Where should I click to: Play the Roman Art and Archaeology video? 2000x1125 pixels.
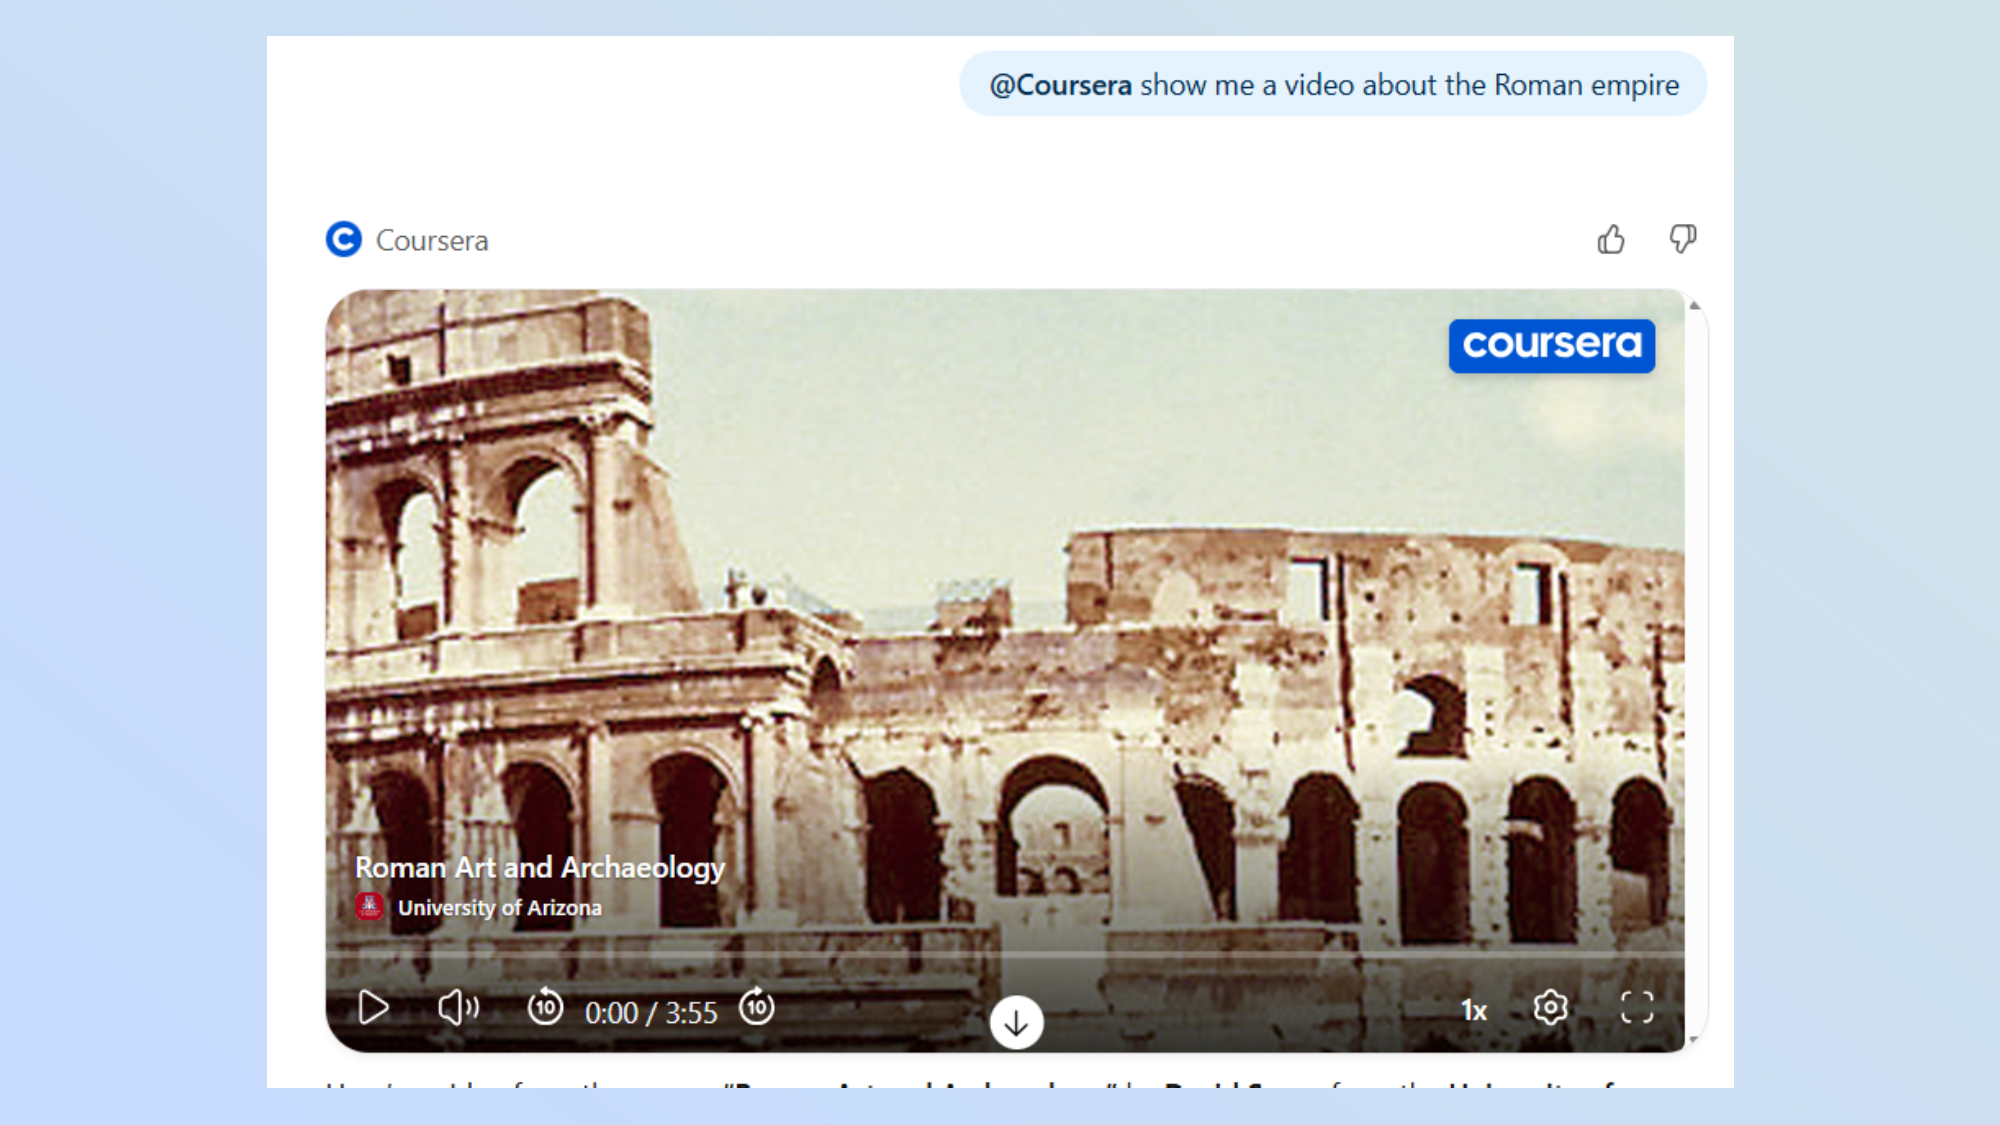373,1009
